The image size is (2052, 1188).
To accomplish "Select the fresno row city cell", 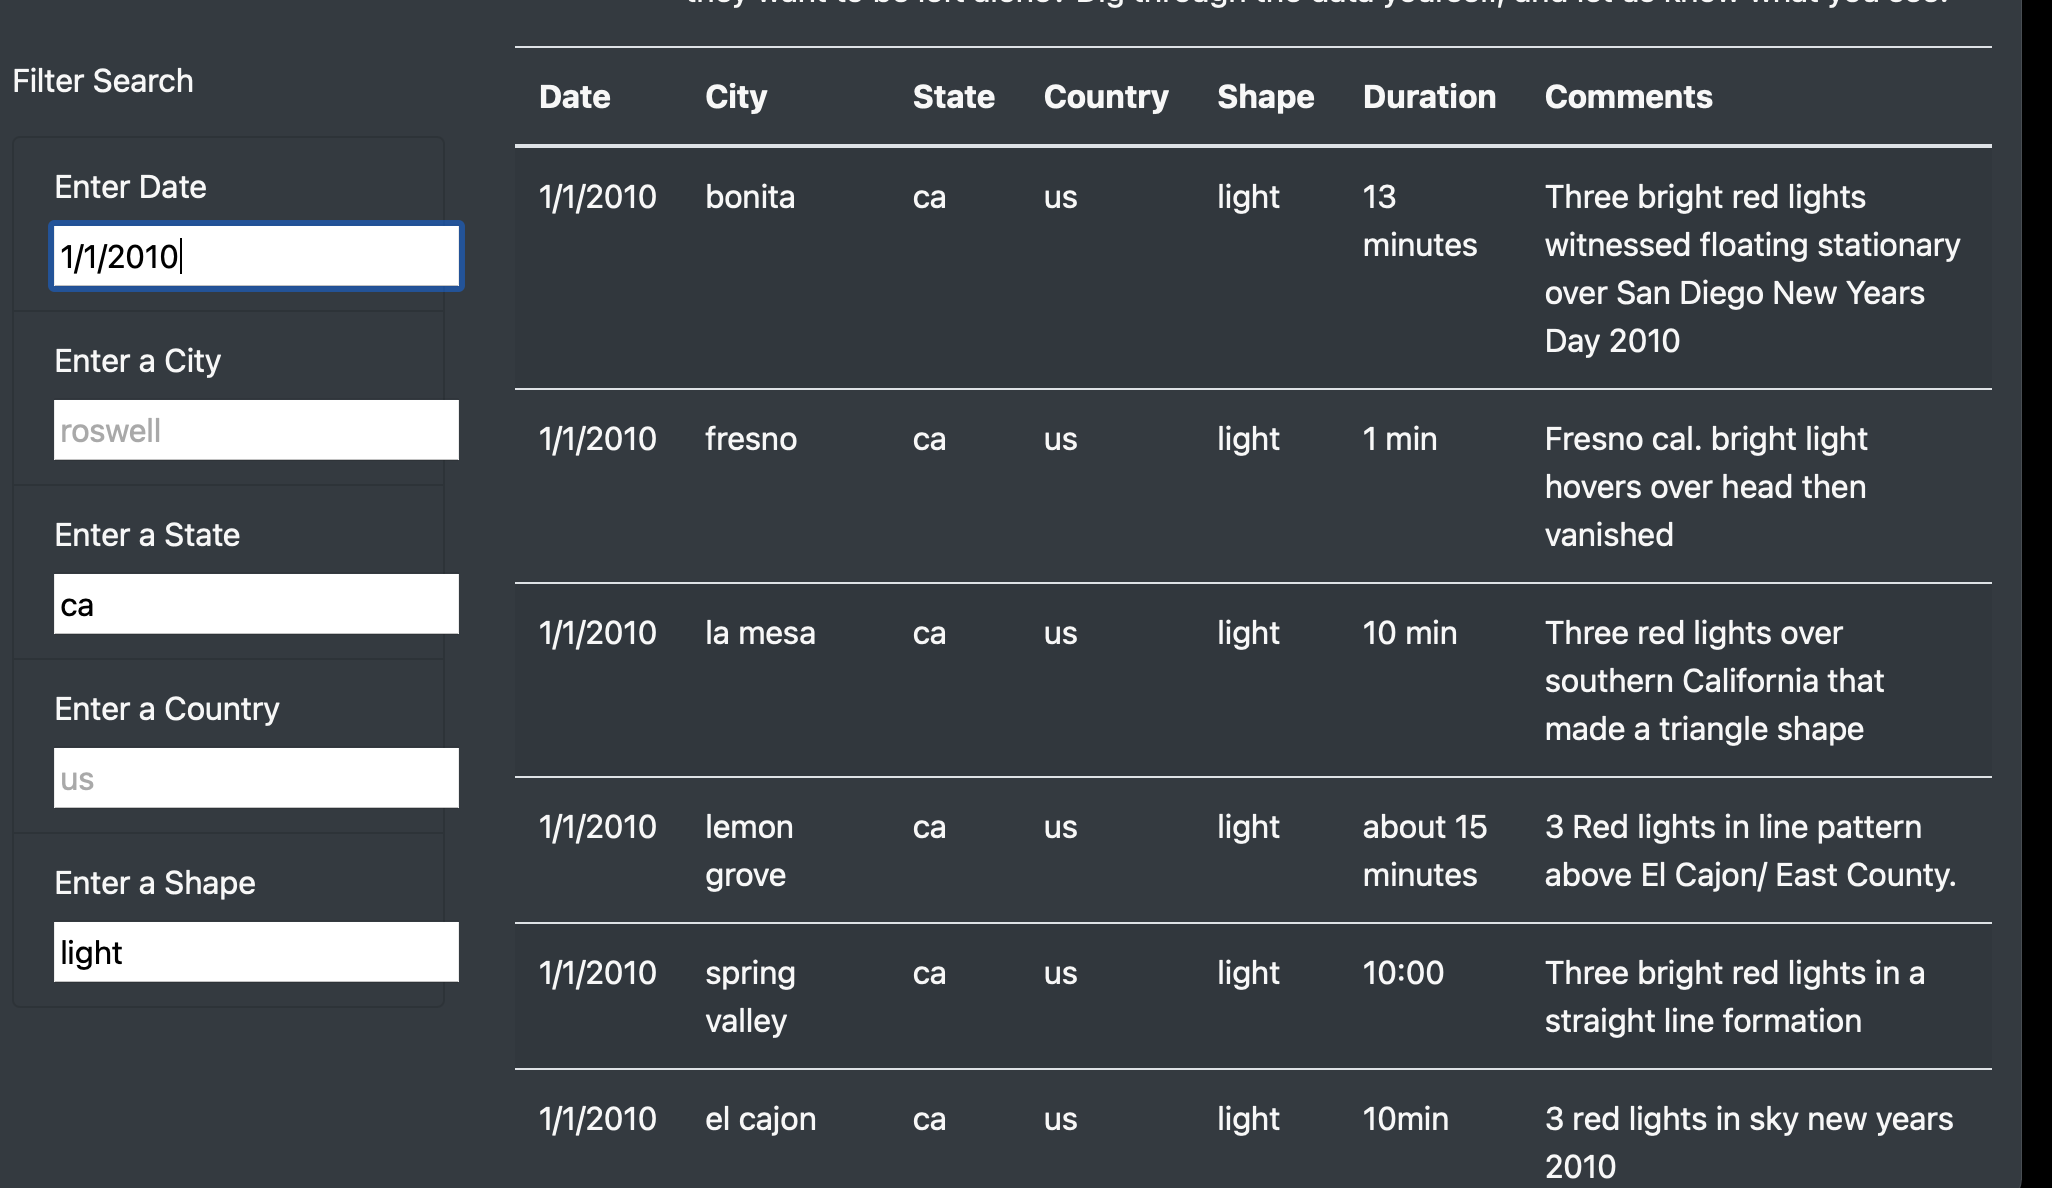I will (x=750, y=439).
